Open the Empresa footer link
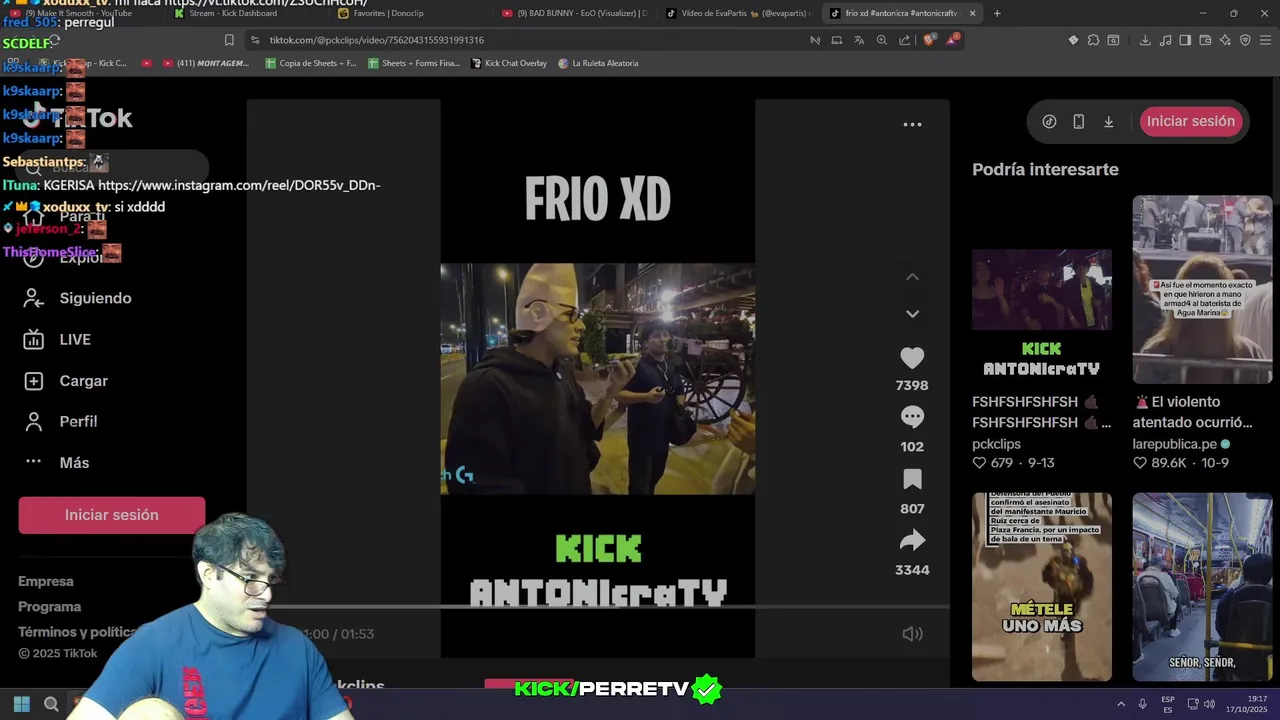This screenshot has height=720, width=1280. click(46, 582)
